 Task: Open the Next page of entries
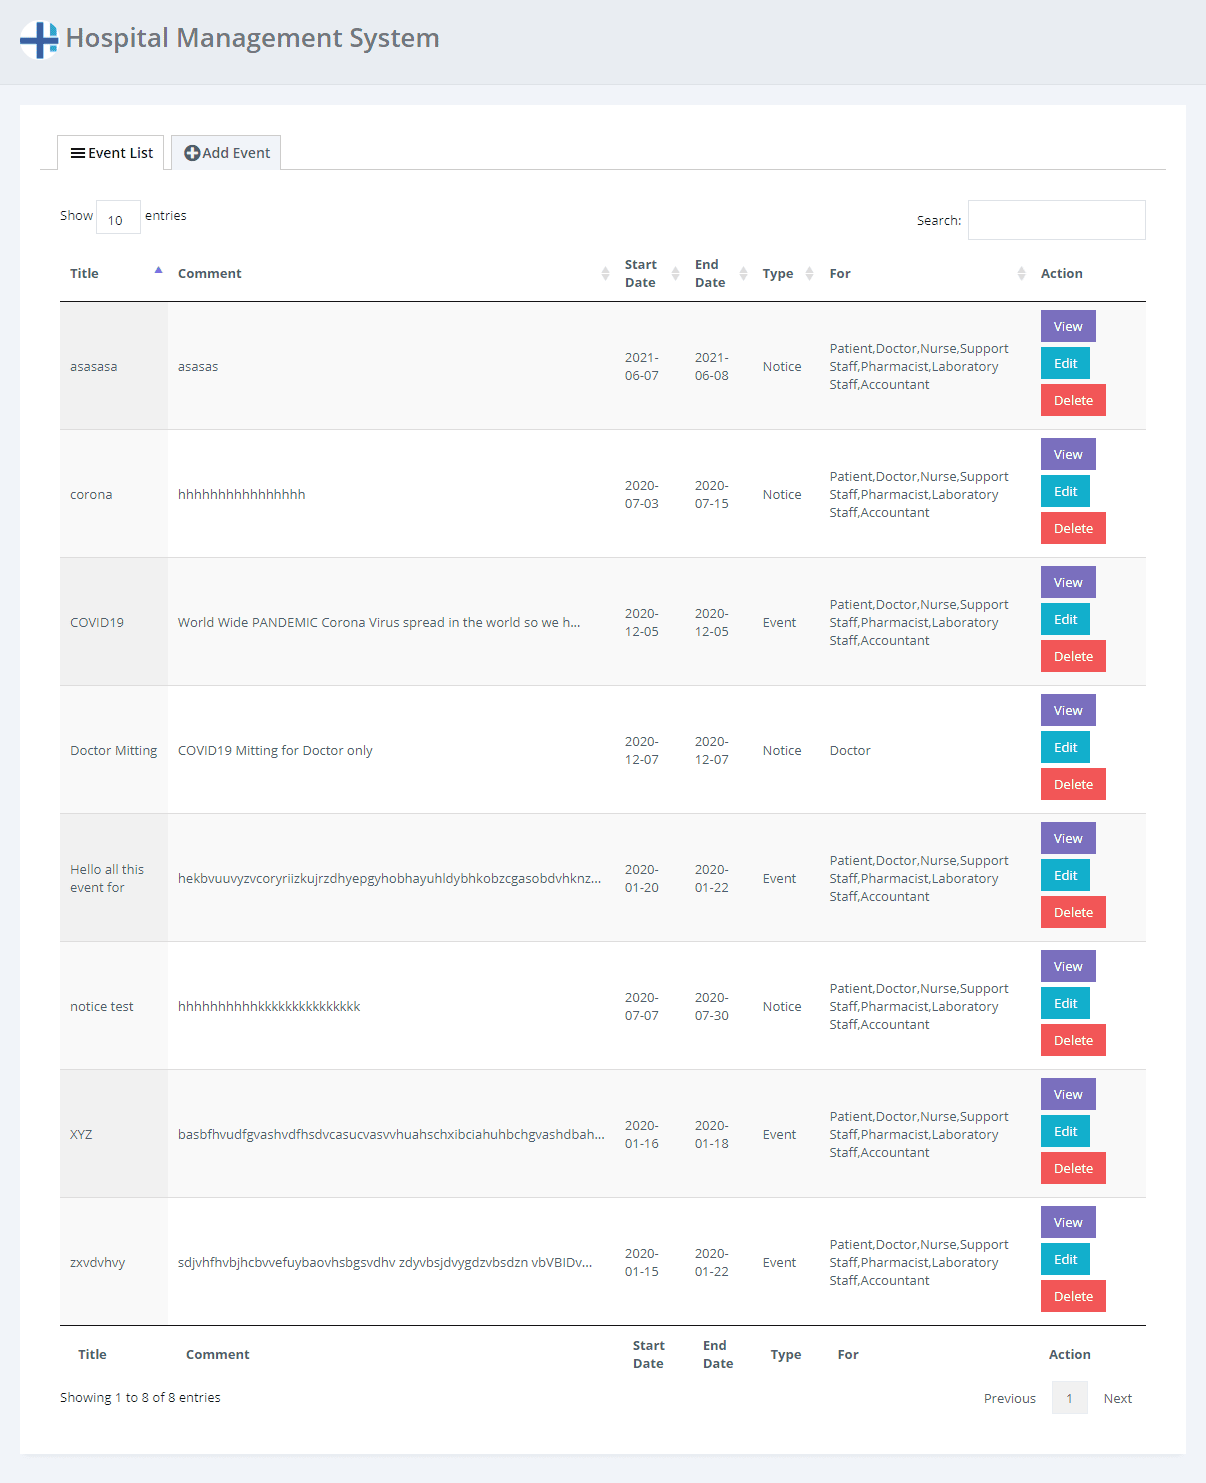[1117, 1397]
